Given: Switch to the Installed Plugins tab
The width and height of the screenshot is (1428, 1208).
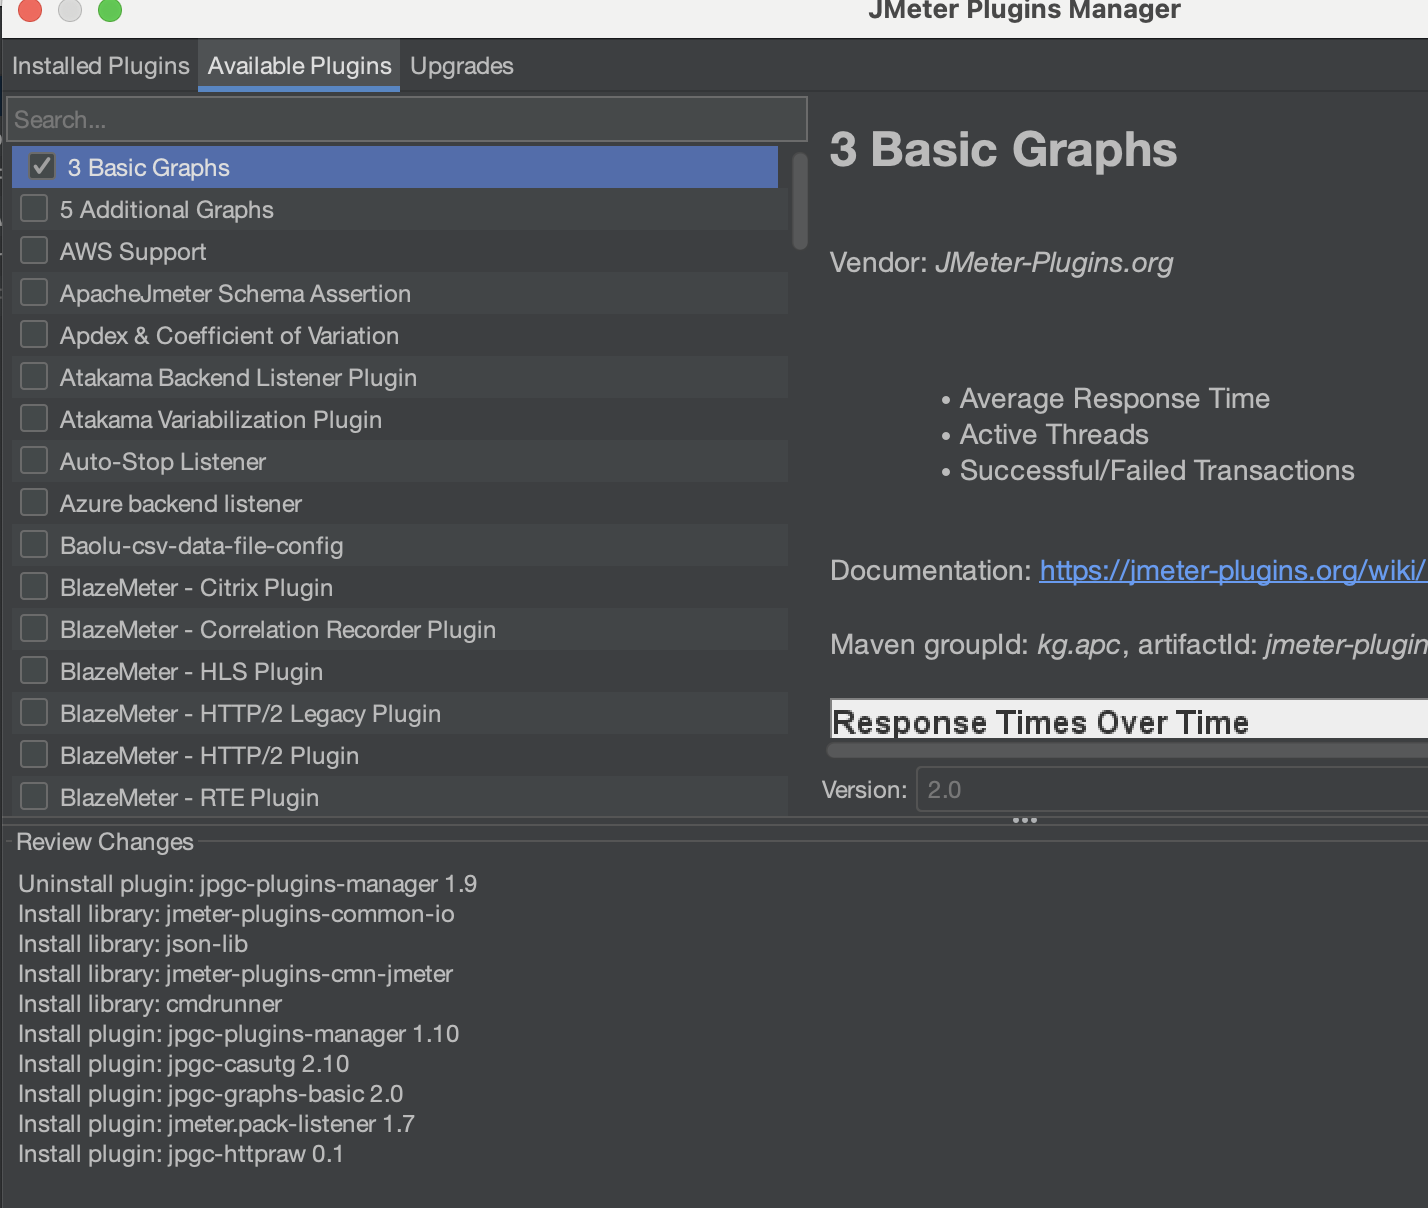Looking at the screenshot, I should click(x=100, y=66).
